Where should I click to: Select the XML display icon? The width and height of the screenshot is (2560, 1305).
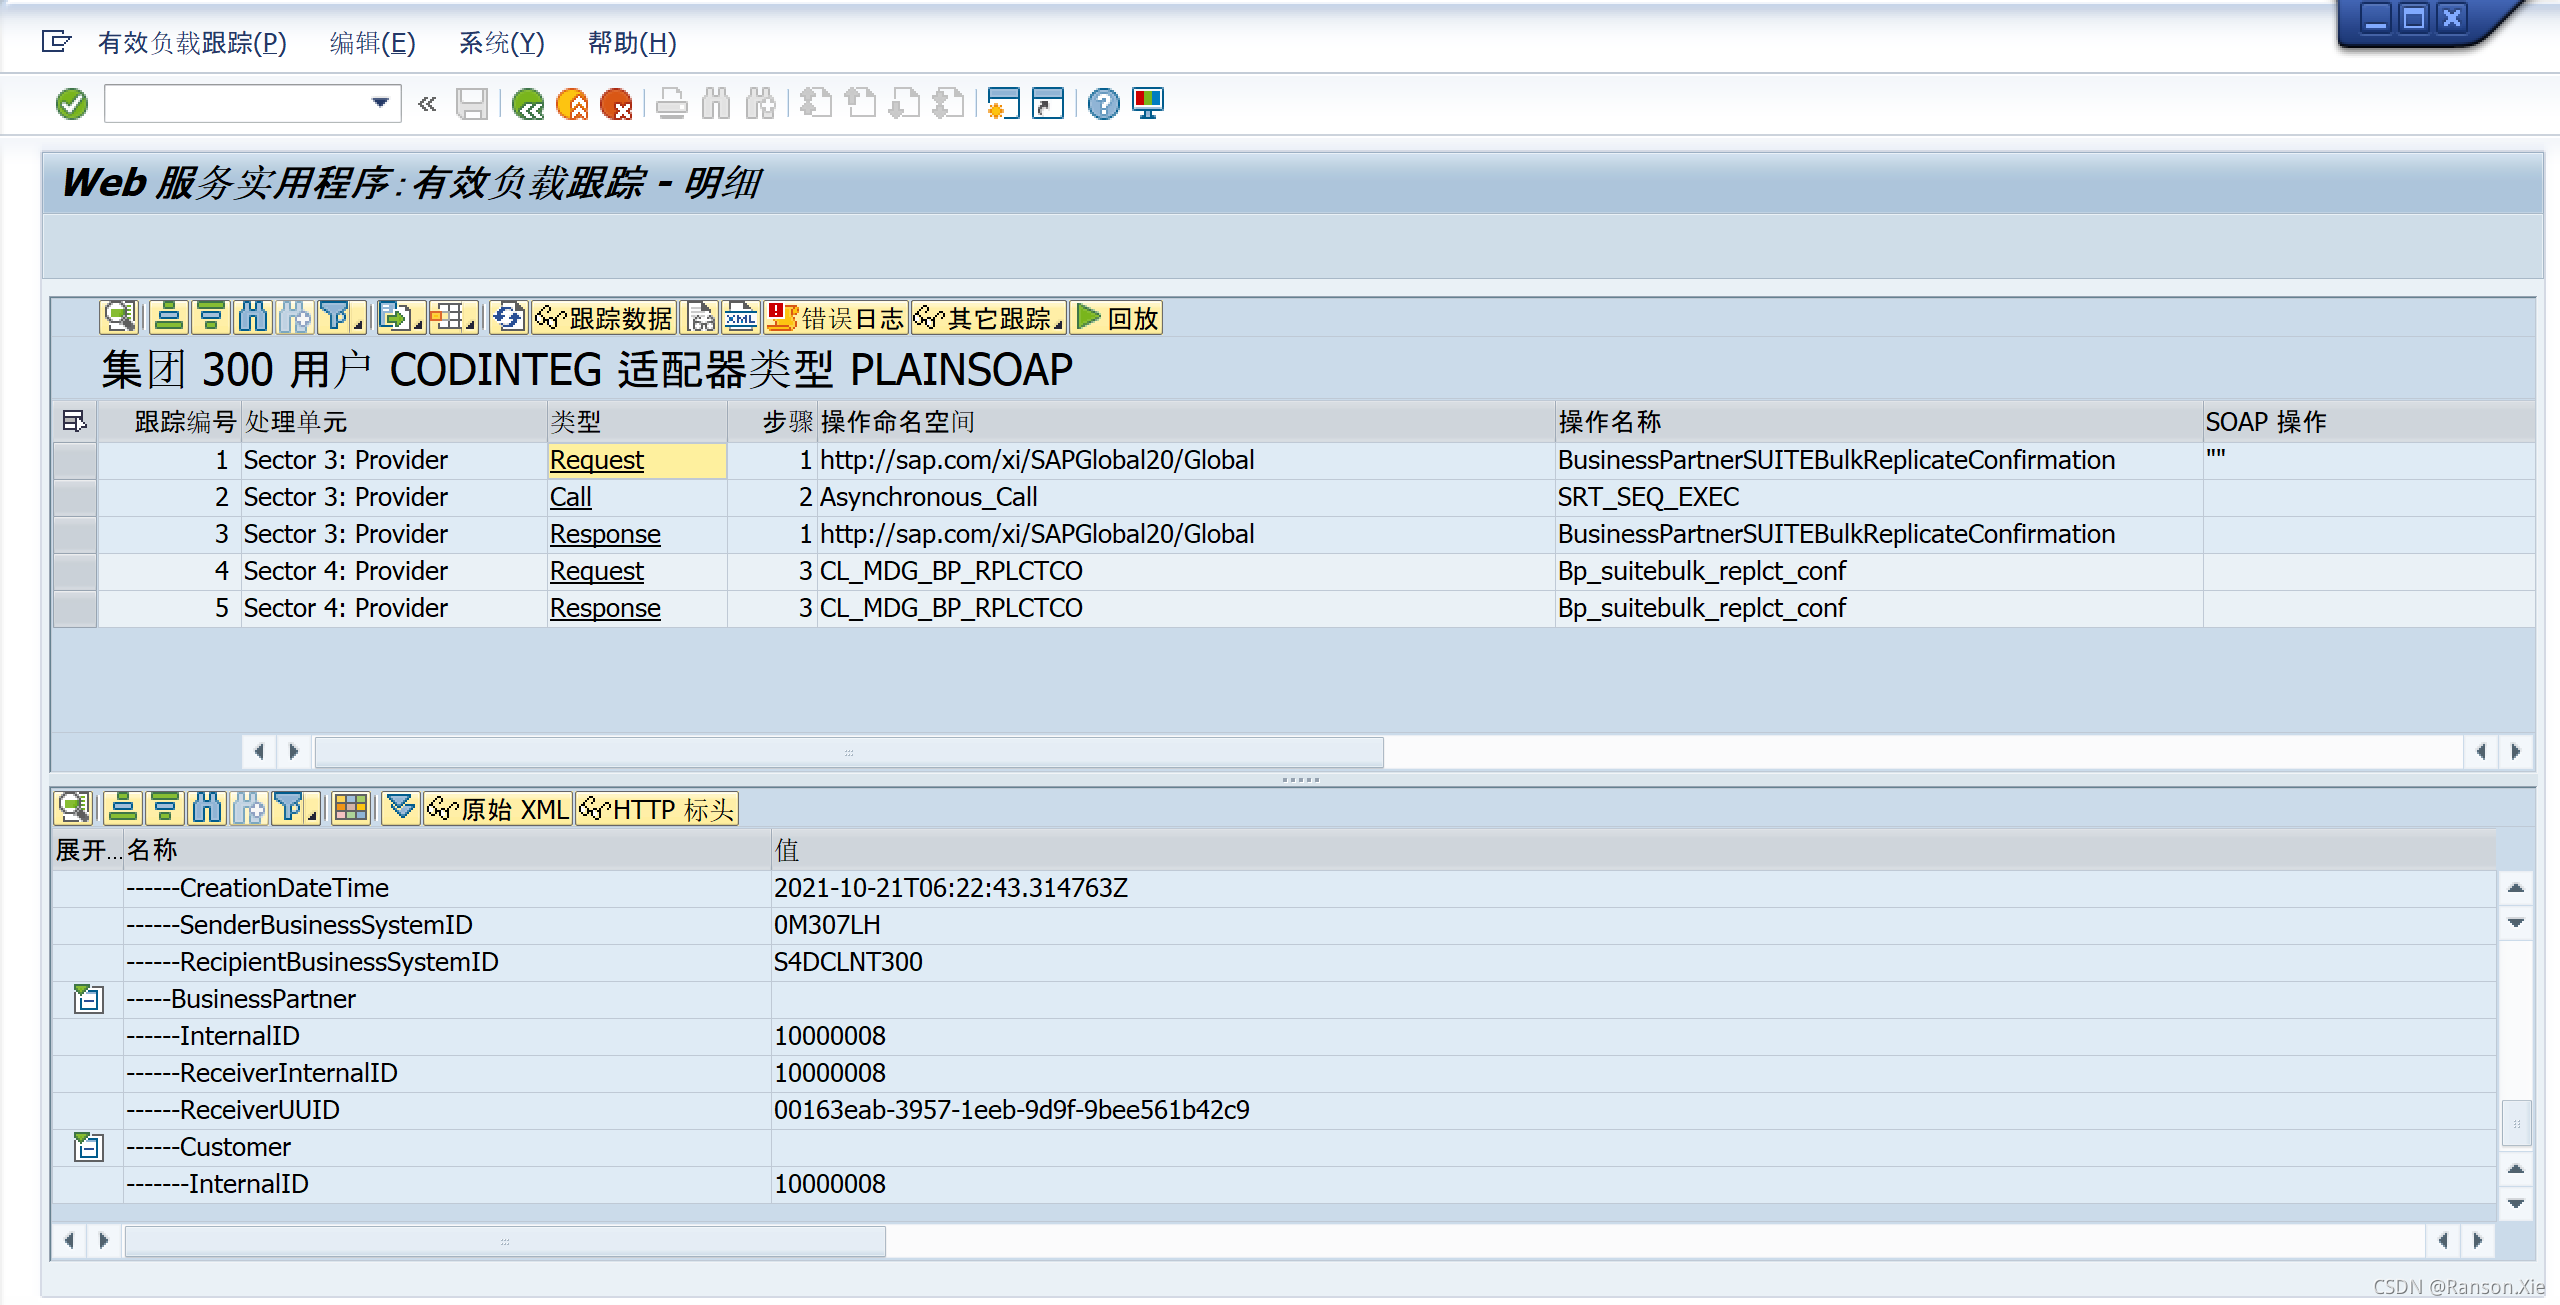[x=740, y=318]
